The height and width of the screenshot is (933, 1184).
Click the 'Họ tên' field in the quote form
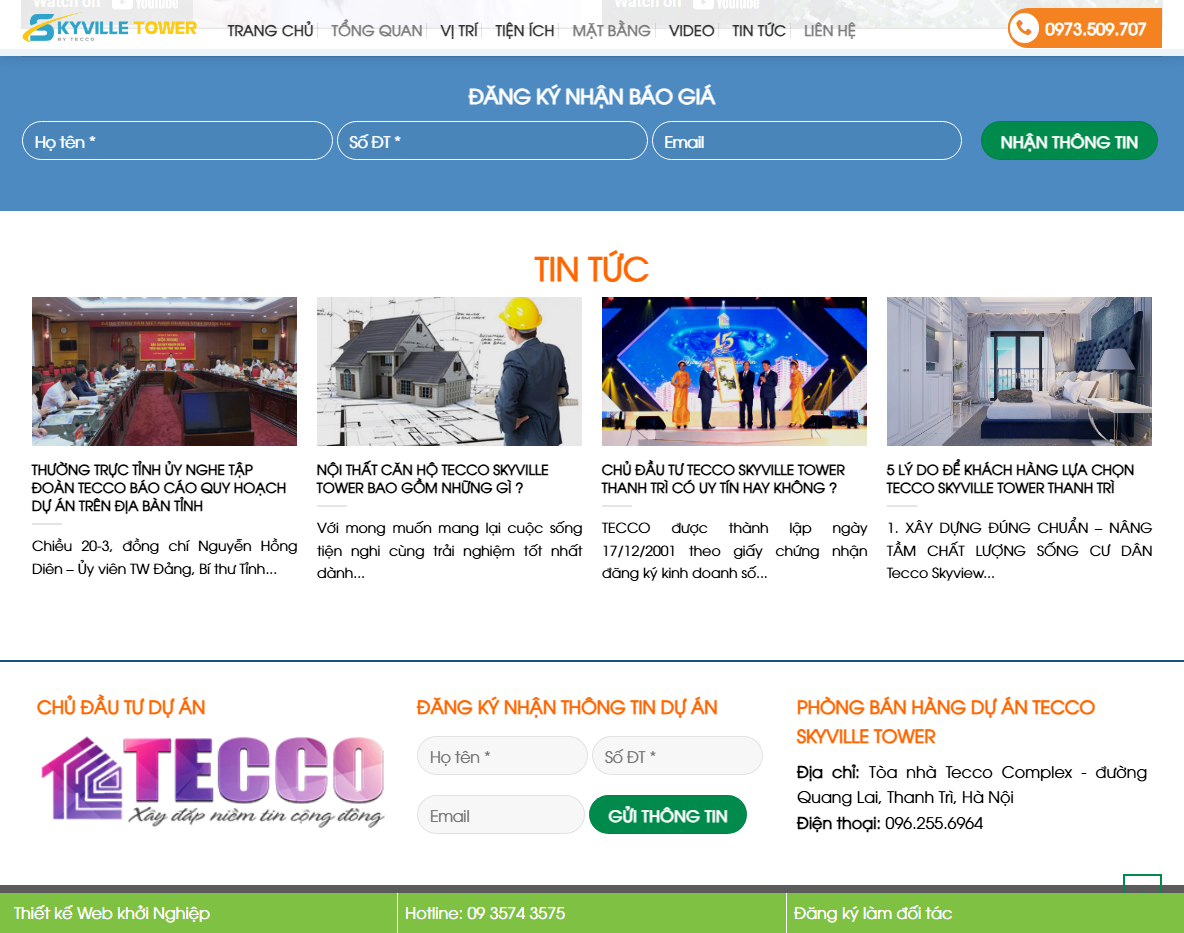point(176,140)
